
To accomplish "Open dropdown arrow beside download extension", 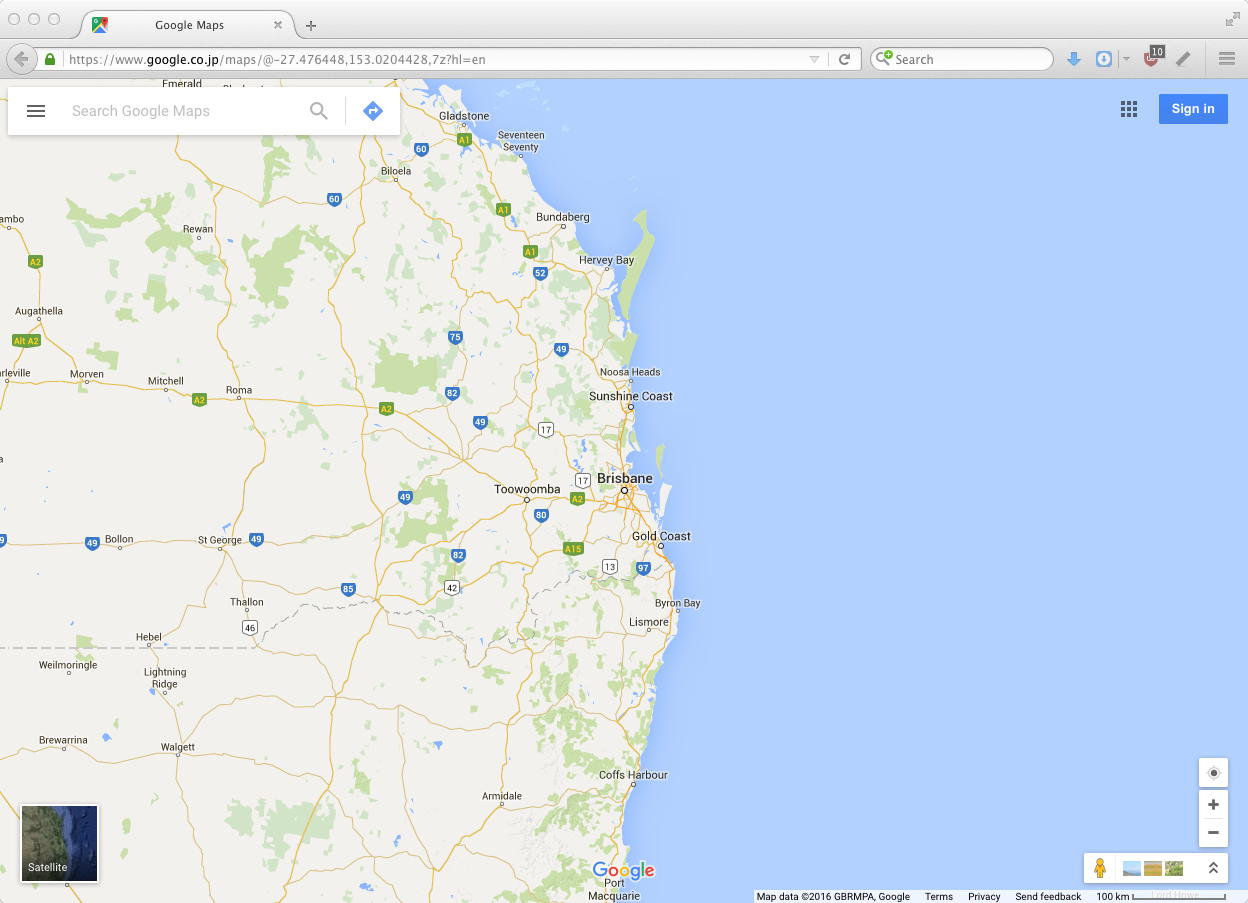I will pos(1126,60).
